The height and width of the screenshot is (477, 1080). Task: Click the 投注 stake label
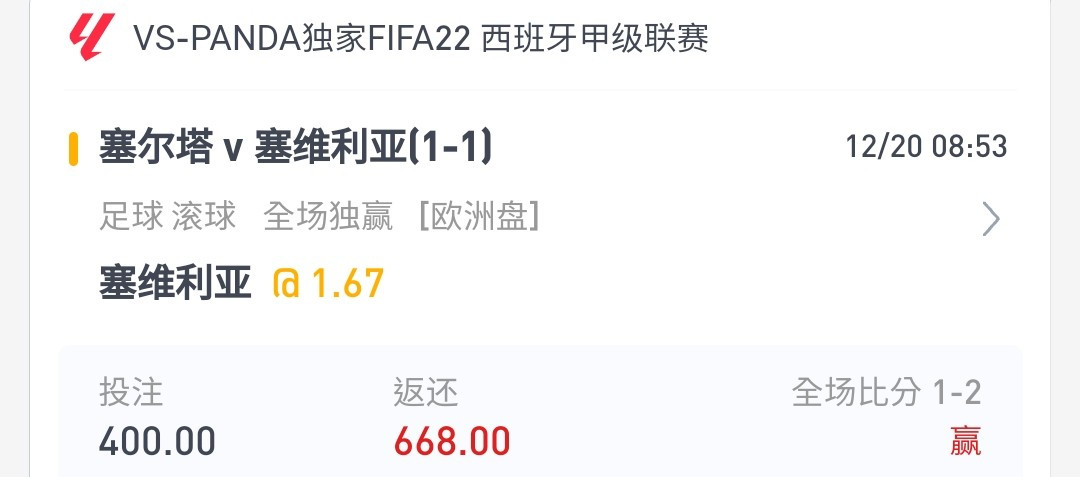(131, 393)
